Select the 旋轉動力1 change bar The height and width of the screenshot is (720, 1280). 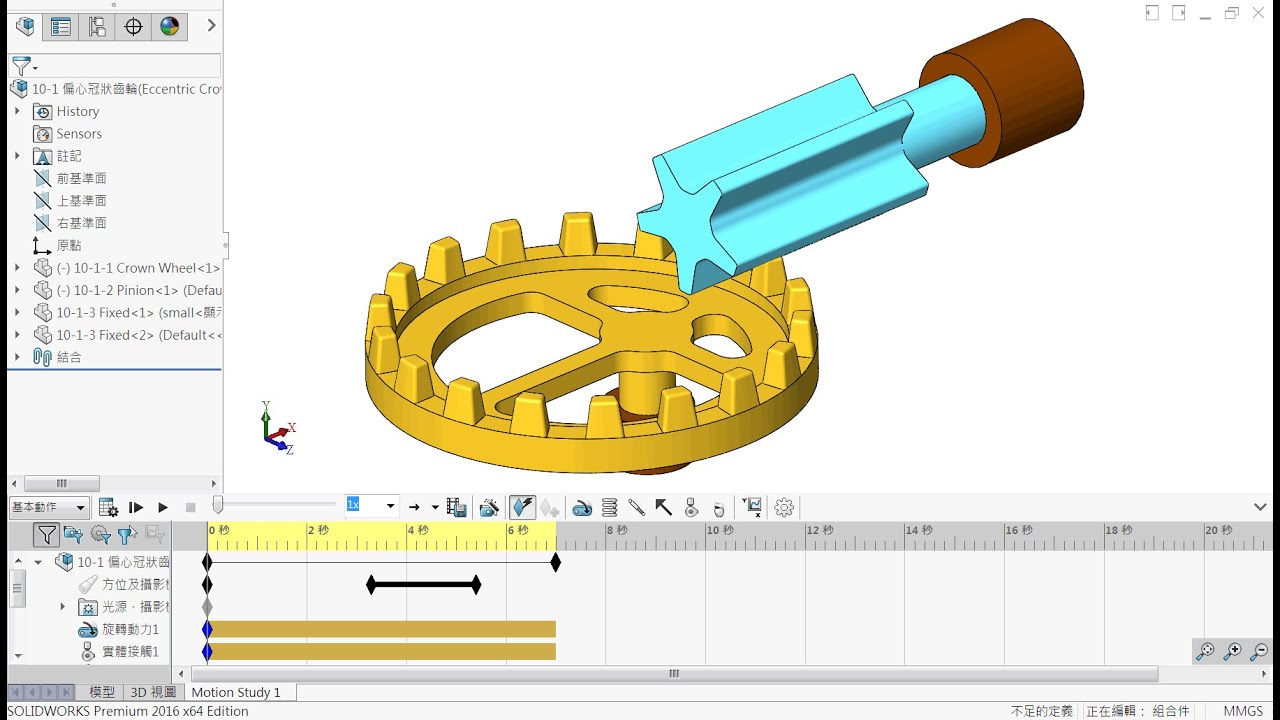pos(382,629)
